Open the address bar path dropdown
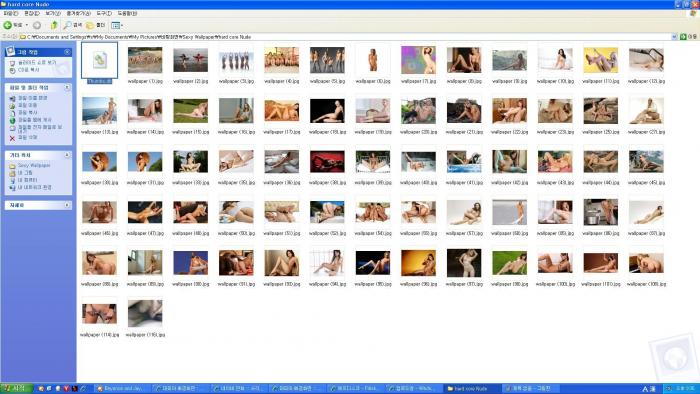The width and height of the screenshot is (700, 394). [x=674, y=37]
